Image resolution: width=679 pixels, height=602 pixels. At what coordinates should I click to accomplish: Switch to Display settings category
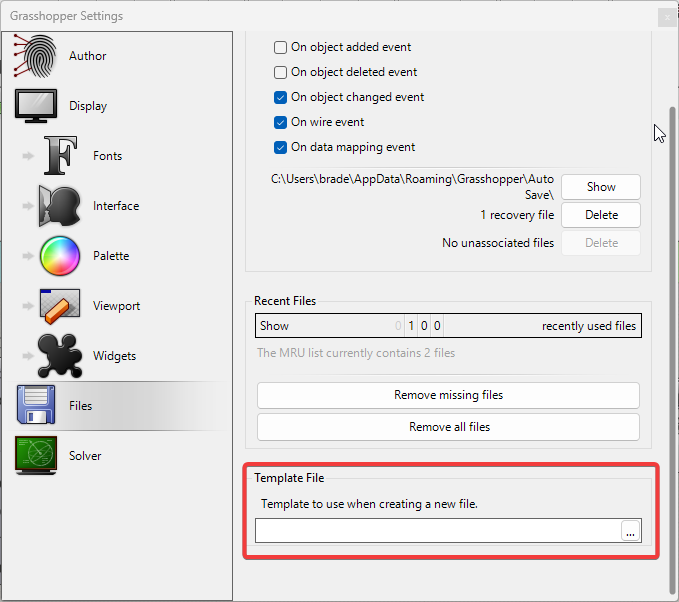(88, 106)
